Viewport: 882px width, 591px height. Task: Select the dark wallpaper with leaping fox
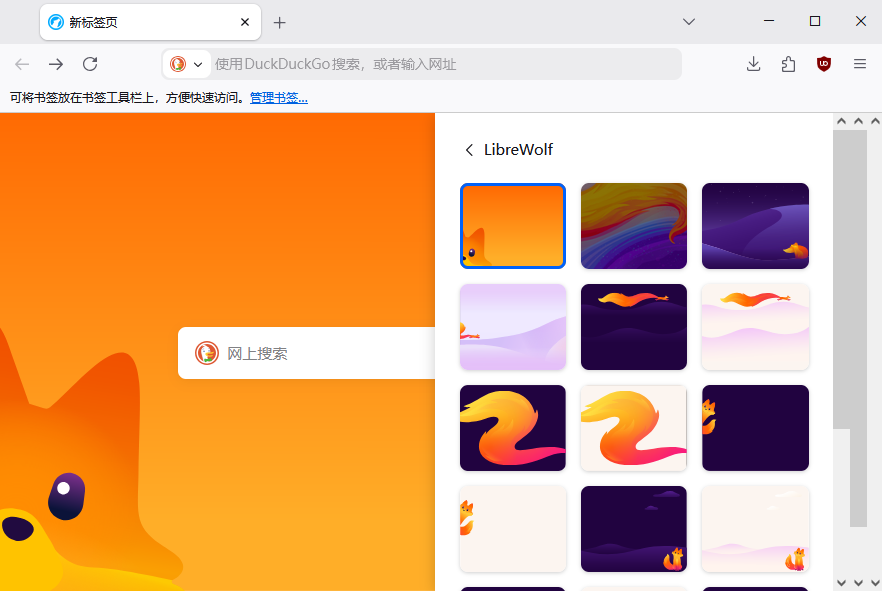click(x=633, y=327)
